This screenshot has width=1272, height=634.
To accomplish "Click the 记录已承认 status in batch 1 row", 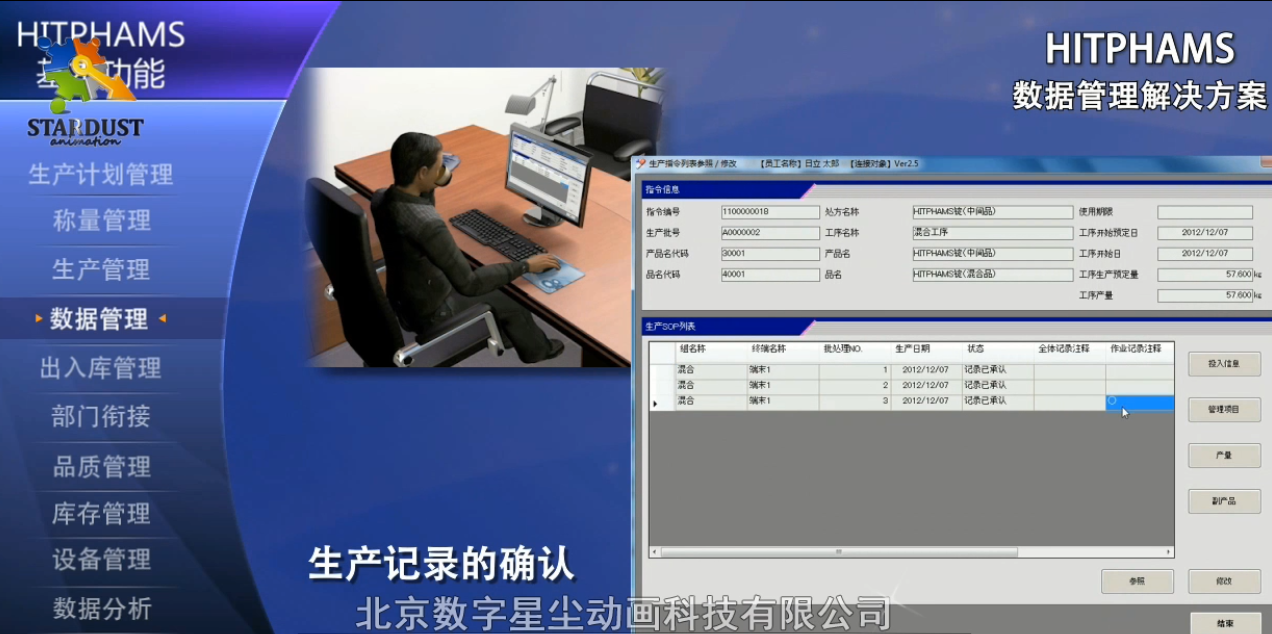I will click(998, 370).
